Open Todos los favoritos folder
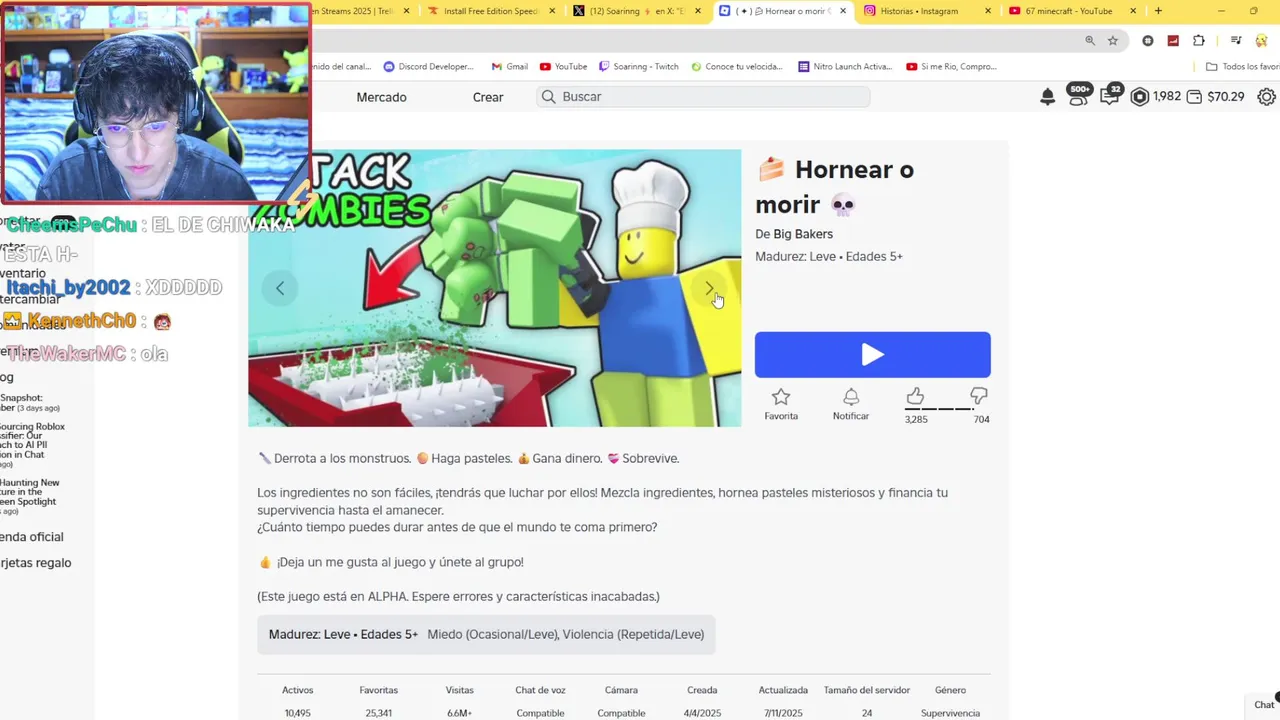This screenshot has height=720, width=1280. pos(1243,67)
